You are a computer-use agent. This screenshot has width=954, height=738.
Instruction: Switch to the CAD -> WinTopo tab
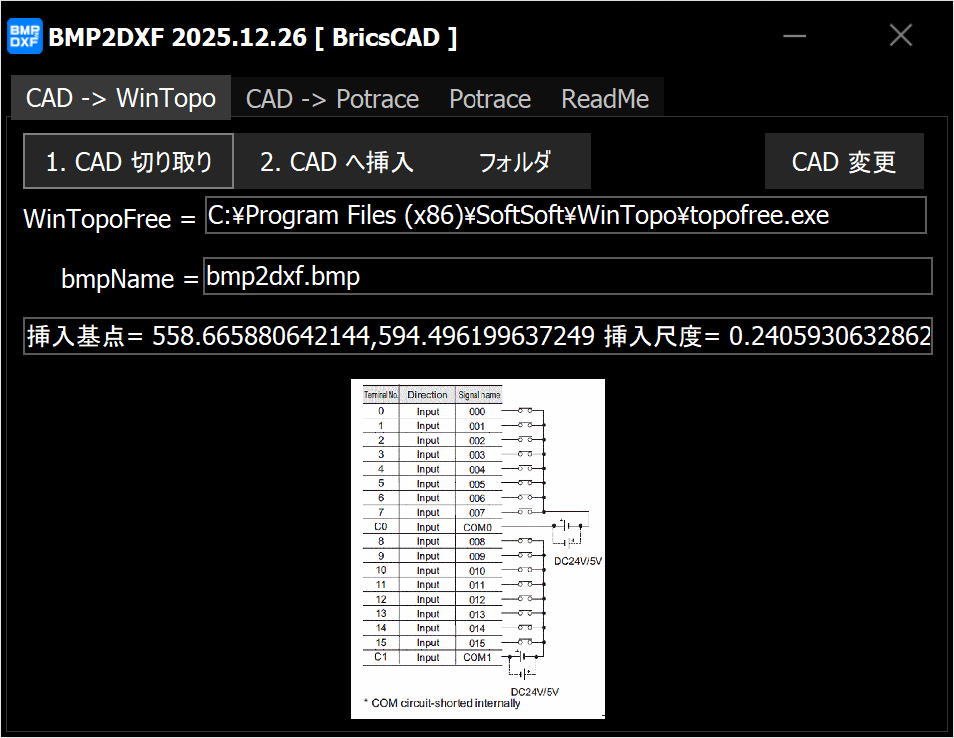(121, 98)
